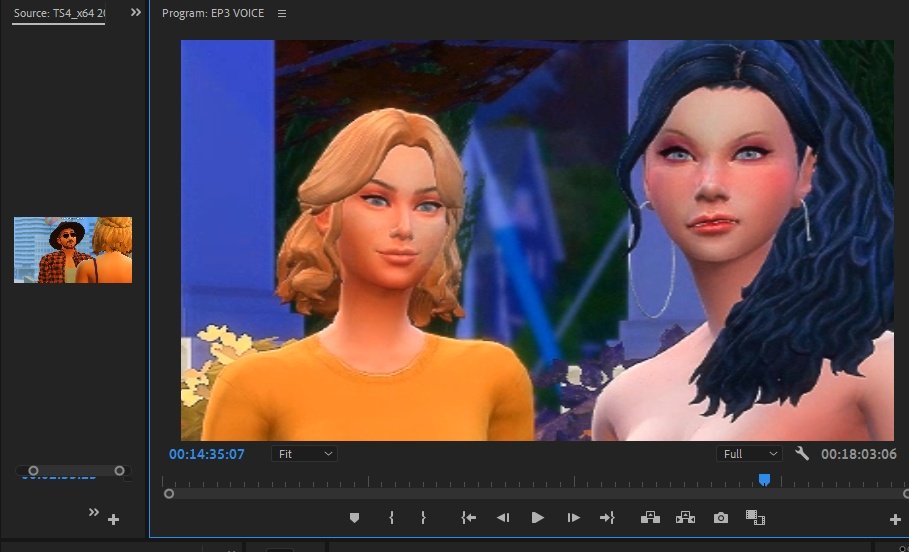Click Program: EP3 VOICE panel title
The height and width of the screenshot is (552, 909).
click(x=213, y=13)
